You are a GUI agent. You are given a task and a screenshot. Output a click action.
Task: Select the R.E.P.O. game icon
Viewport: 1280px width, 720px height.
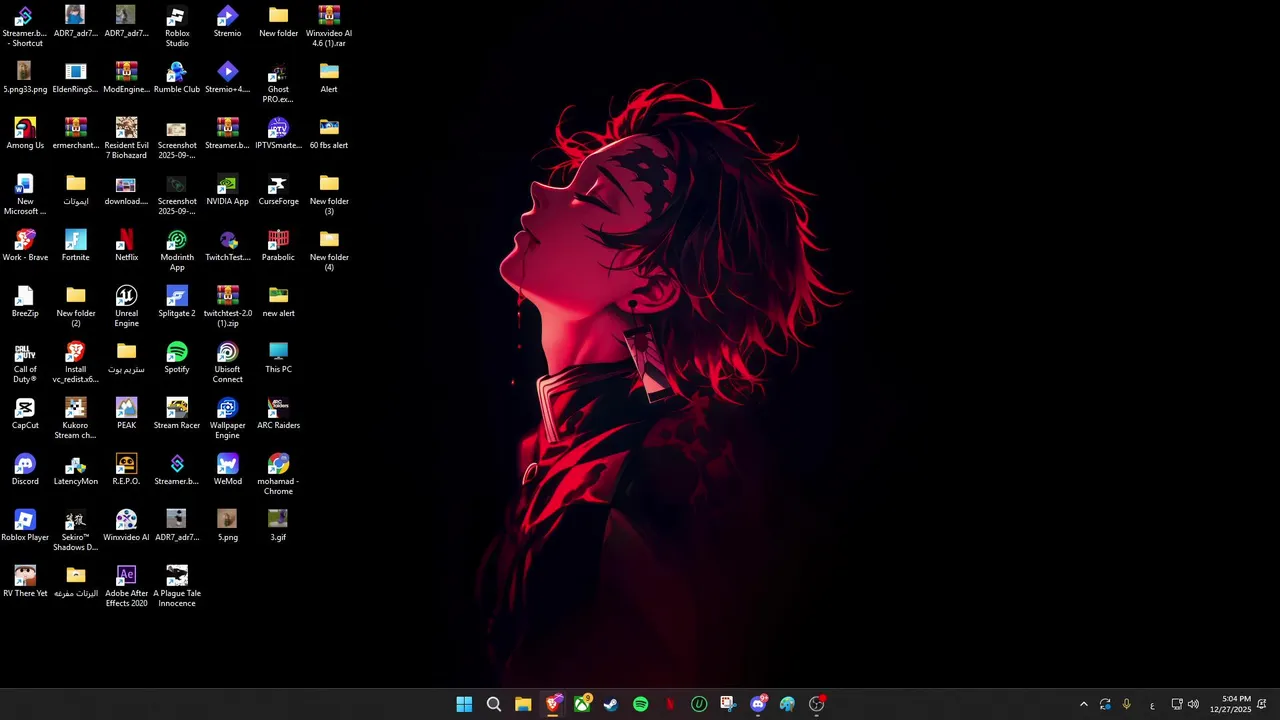tap(126, 470)
